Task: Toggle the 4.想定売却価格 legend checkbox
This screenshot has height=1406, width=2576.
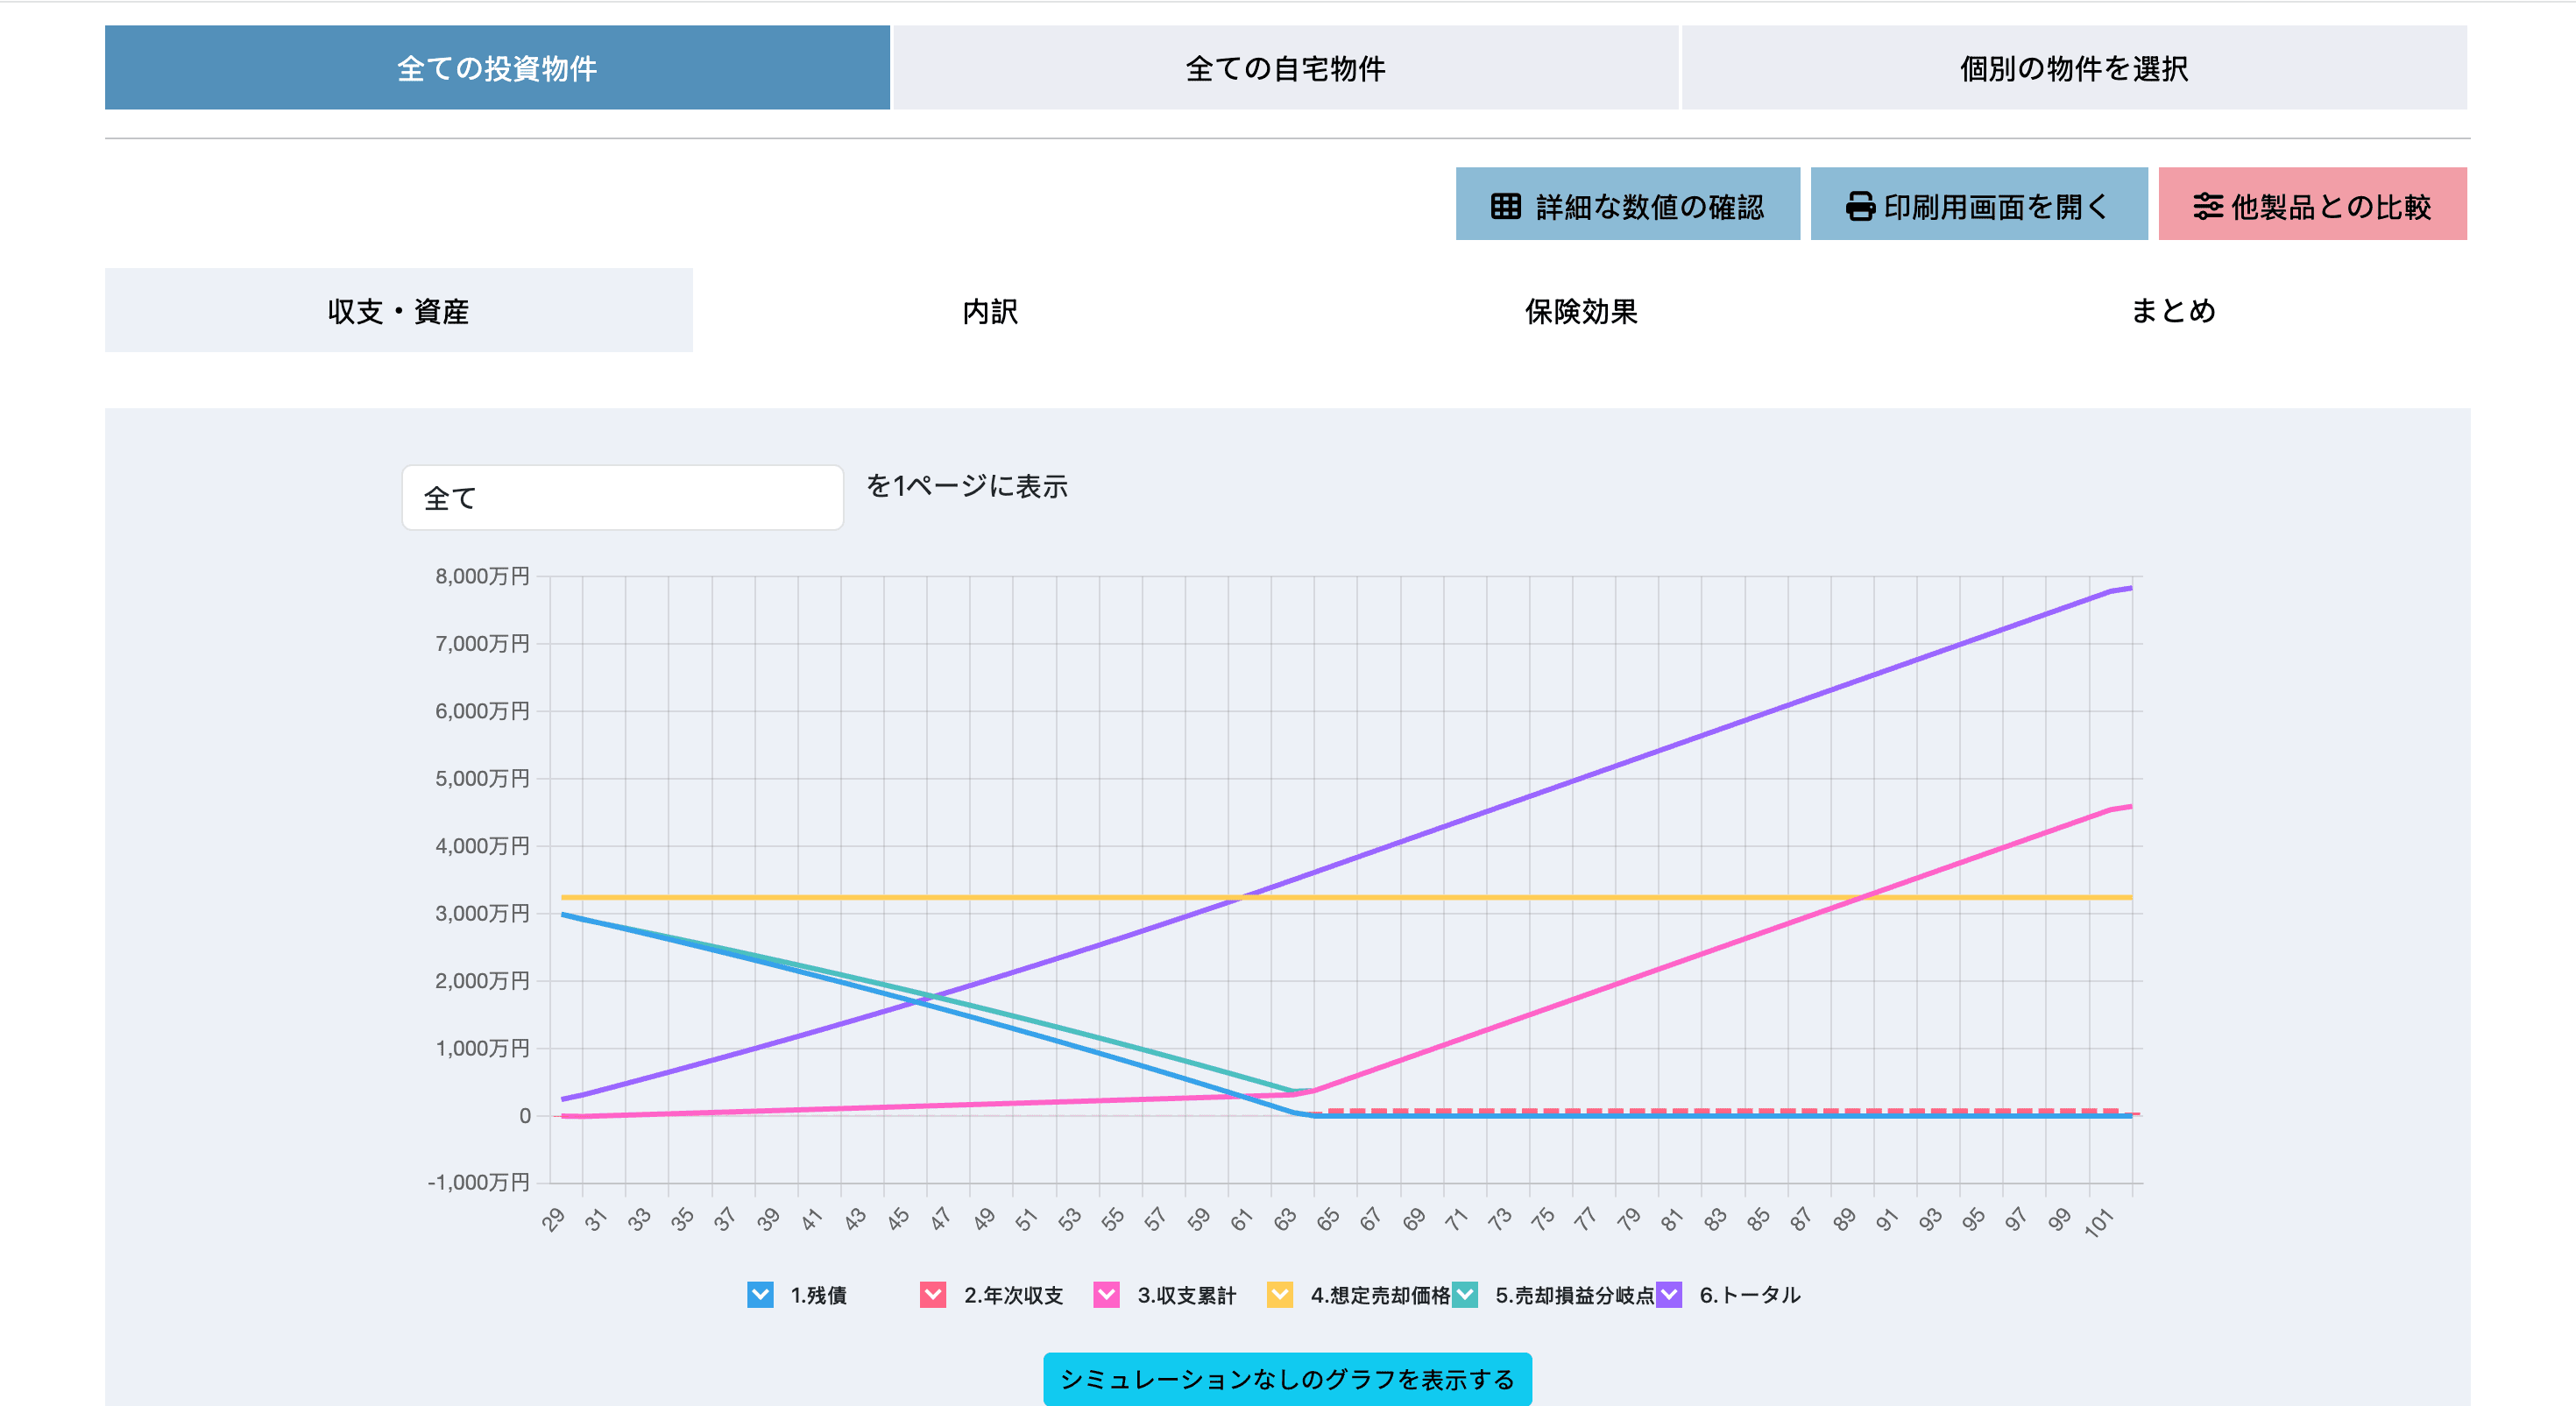Action: 1280,1294
